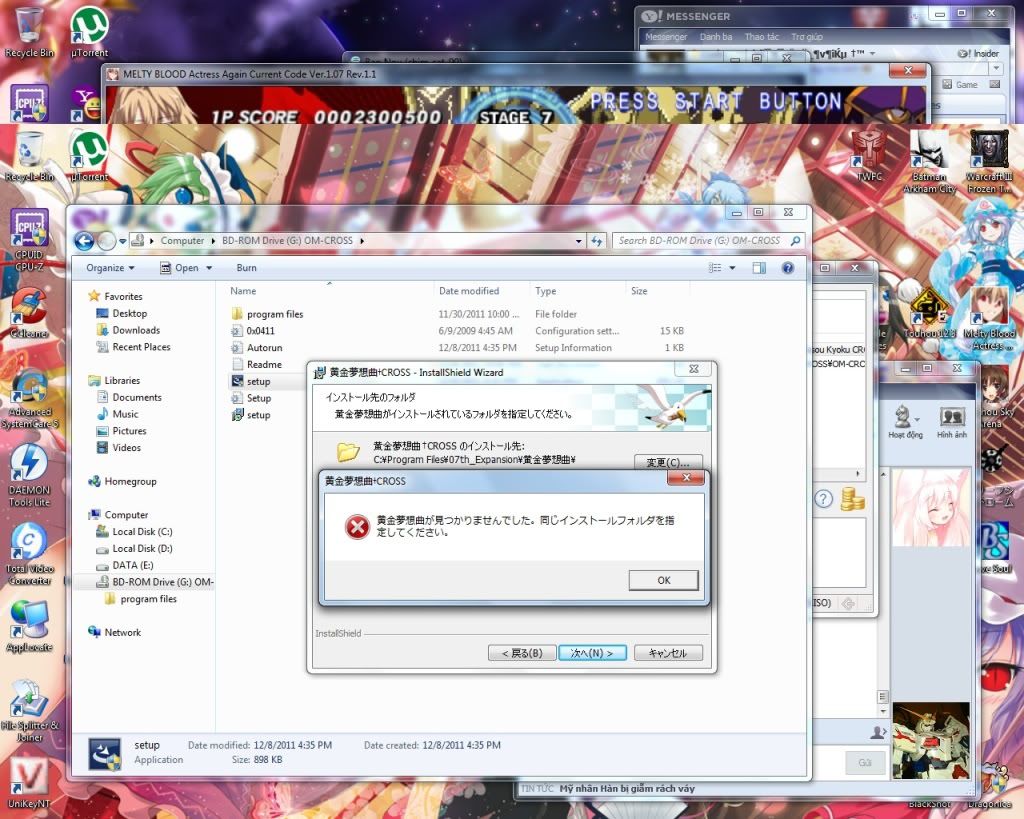Launch the Touhou 12.3 desktop icon

click(x=929, y=312)
